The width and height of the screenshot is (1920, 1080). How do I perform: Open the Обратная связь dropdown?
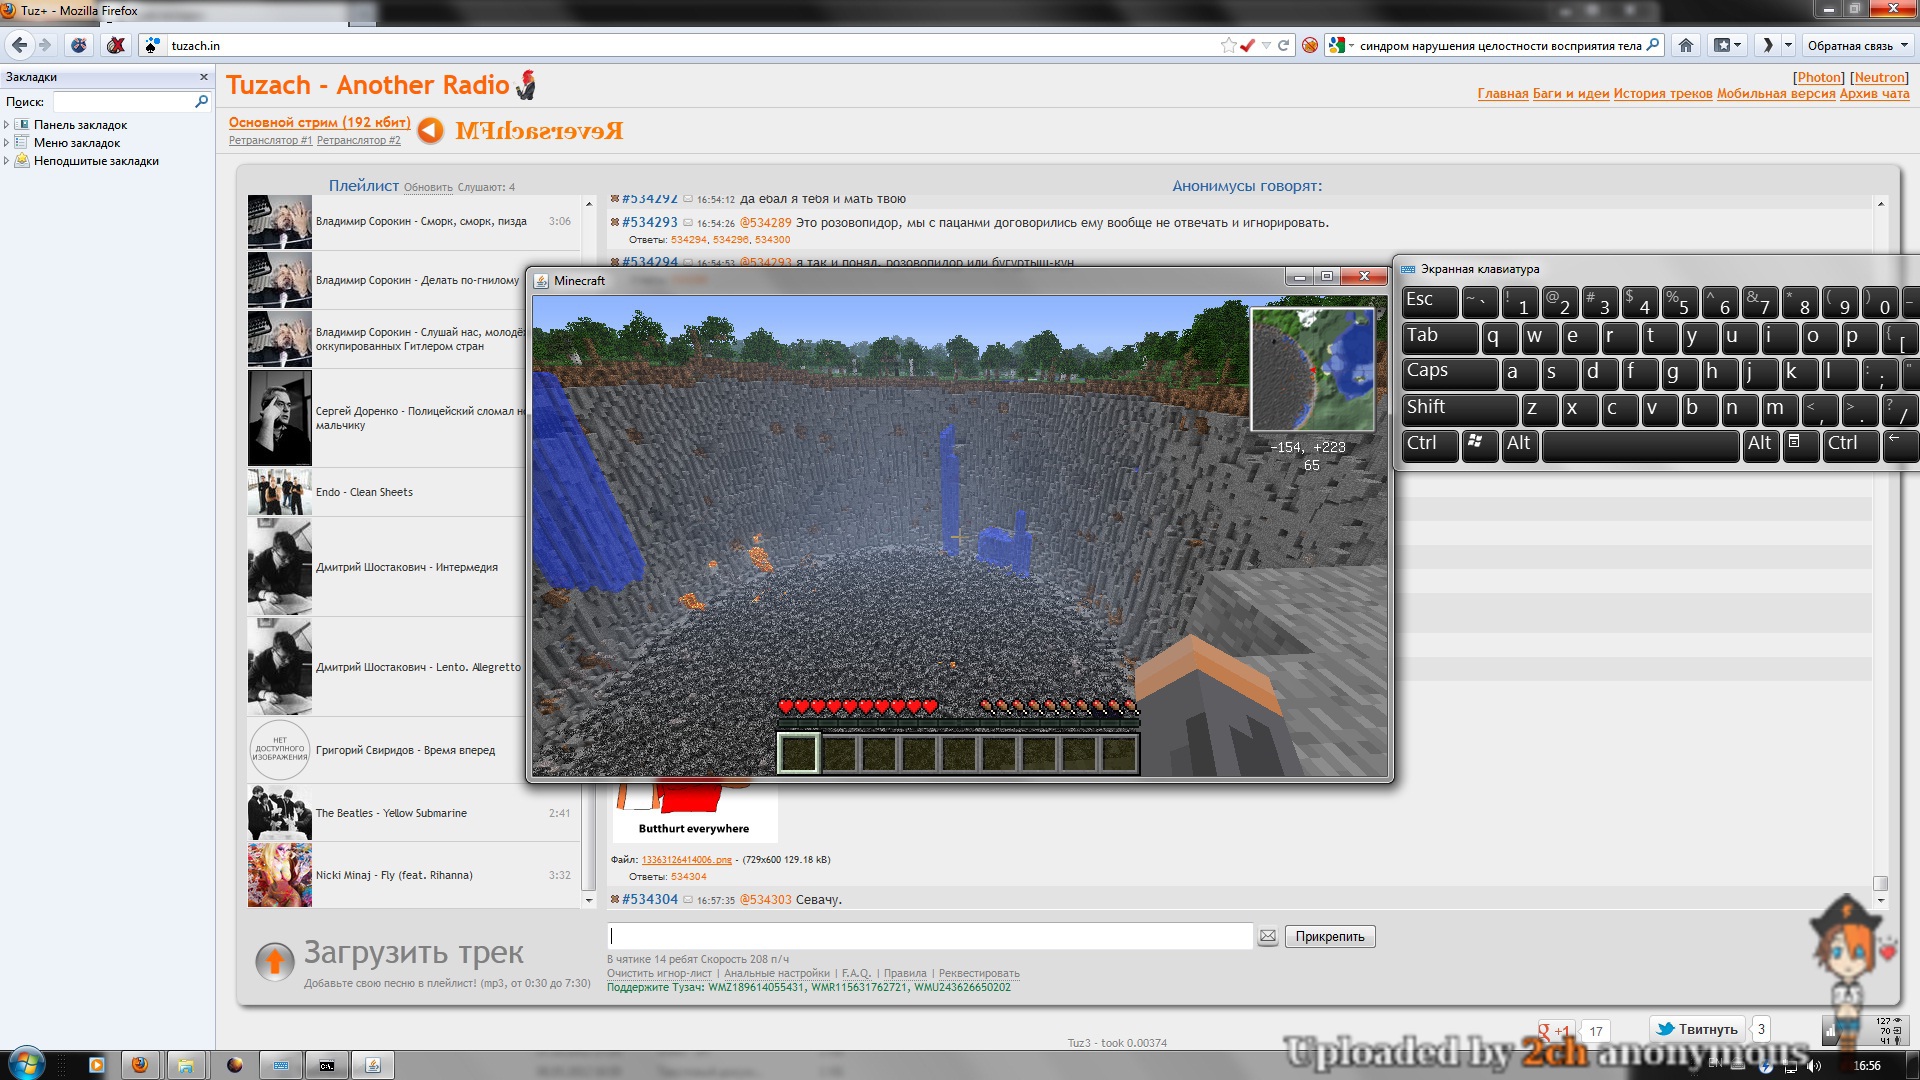coord(1859,45)
